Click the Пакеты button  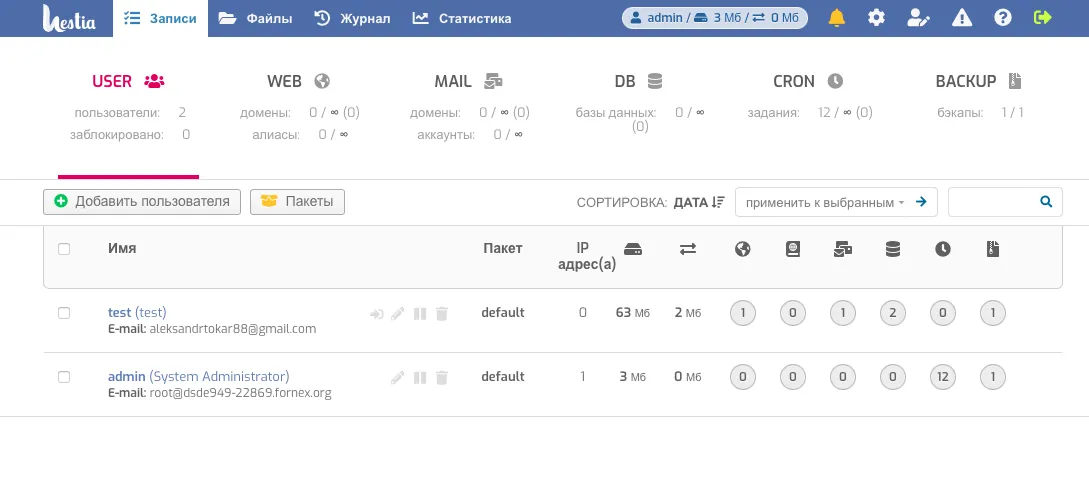(297, 202)
